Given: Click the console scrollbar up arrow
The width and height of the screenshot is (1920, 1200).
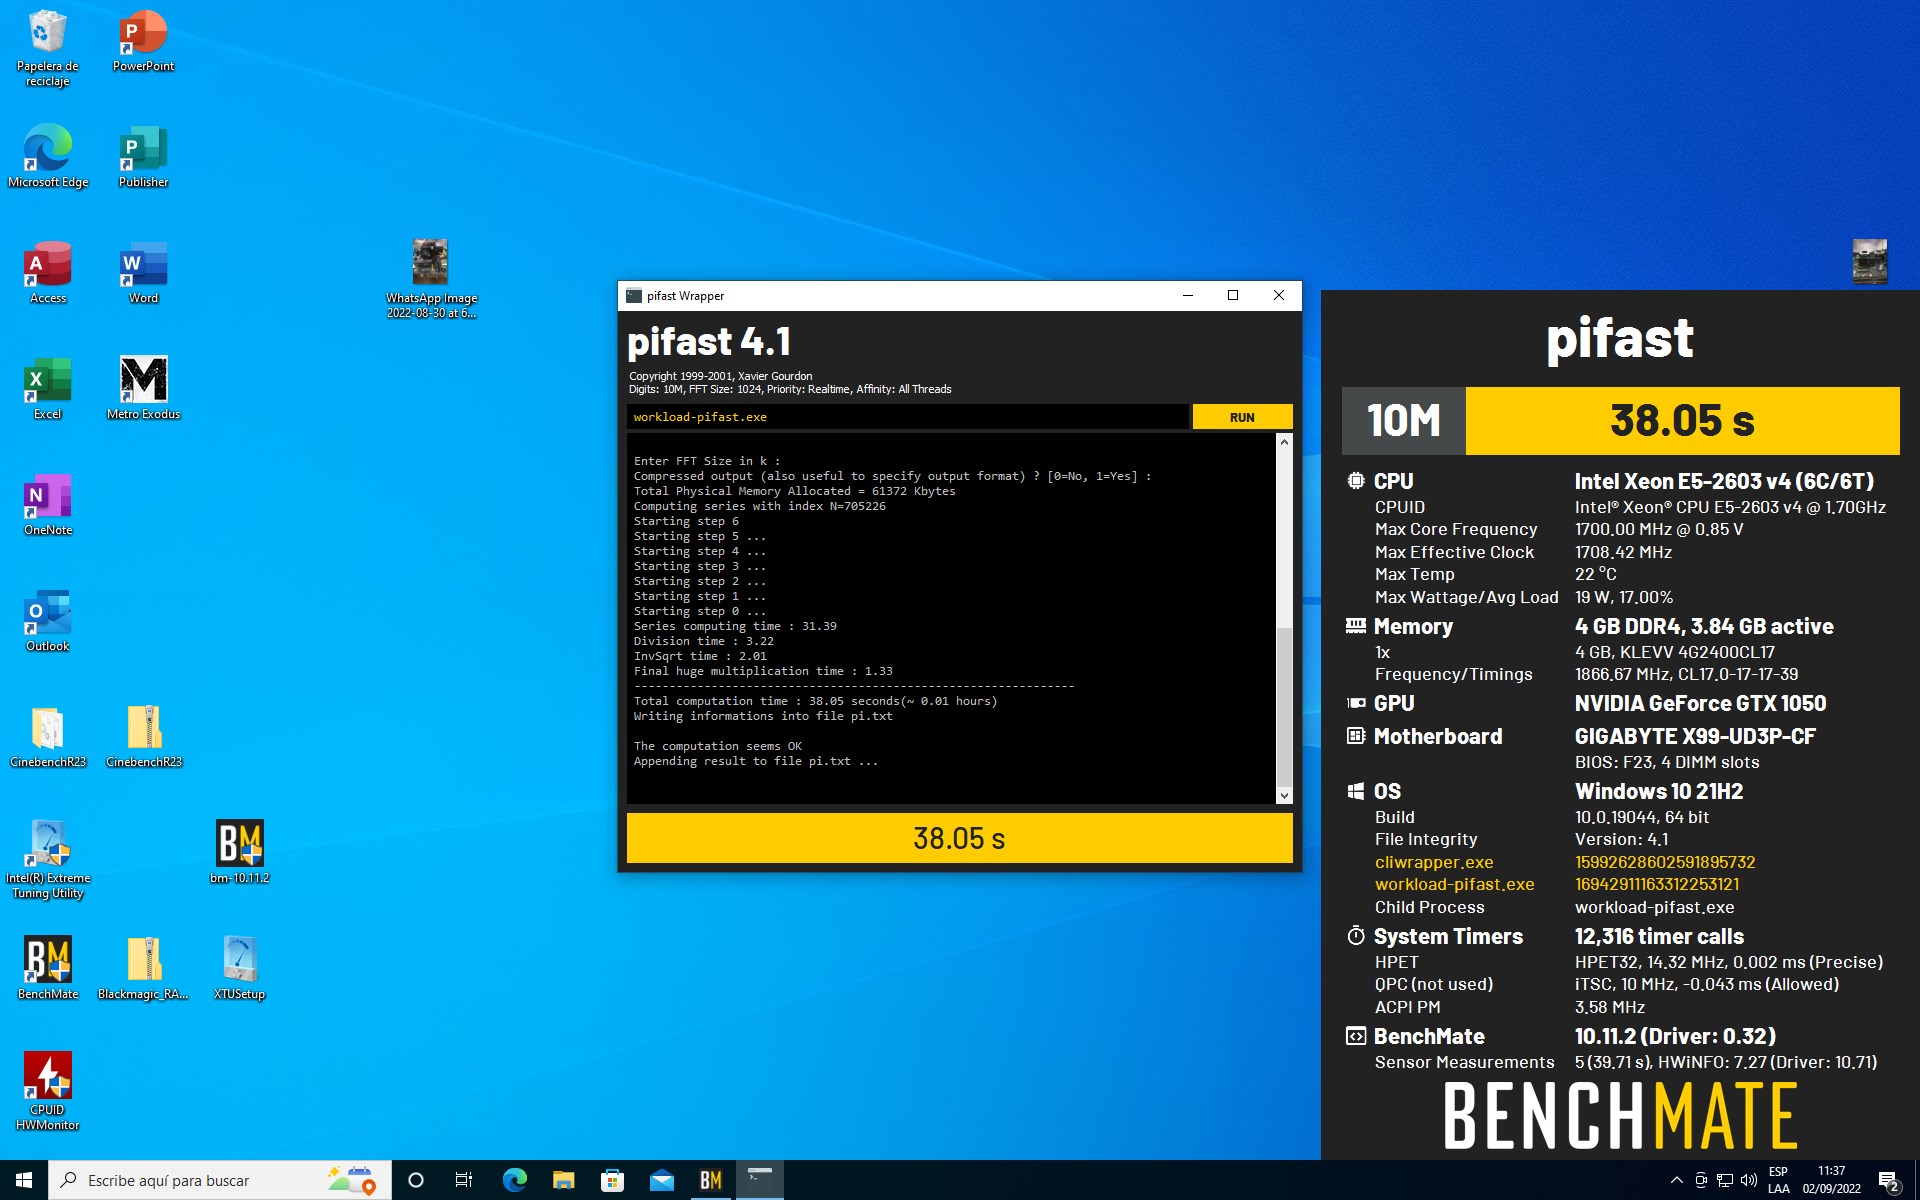Looking at the screenshot, I should click(x=1284, y=442).
